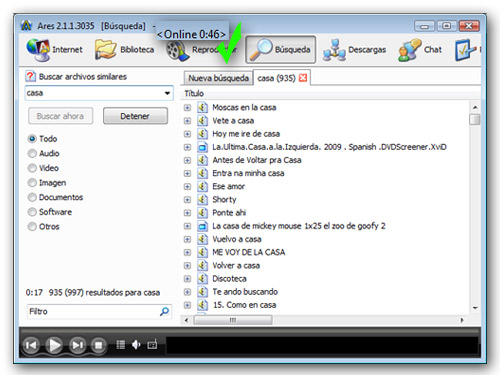Select the Otros file type filter
Screen dimensions: 500x375
(32, 227)
